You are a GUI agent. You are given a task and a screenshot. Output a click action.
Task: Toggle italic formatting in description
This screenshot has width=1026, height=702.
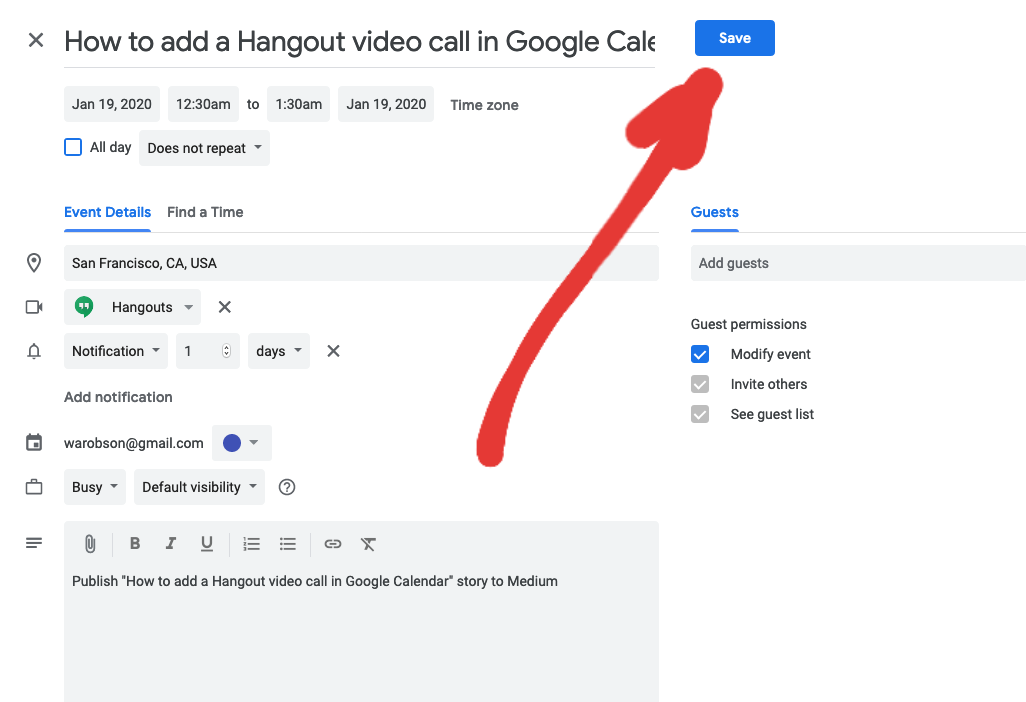pos(171,543)
